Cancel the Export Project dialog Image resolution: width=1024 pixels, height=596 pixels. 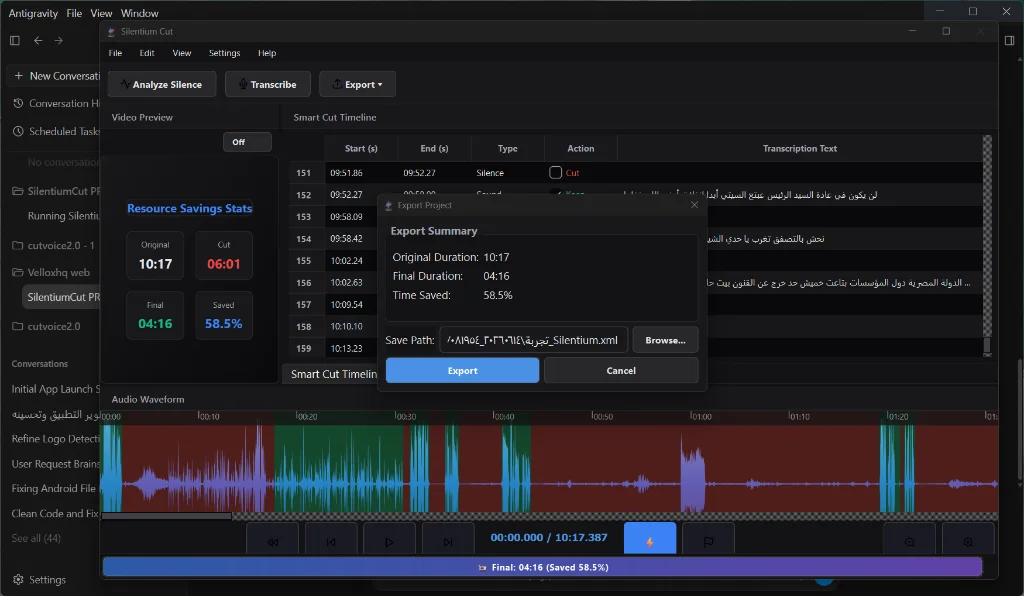point(621,370)
